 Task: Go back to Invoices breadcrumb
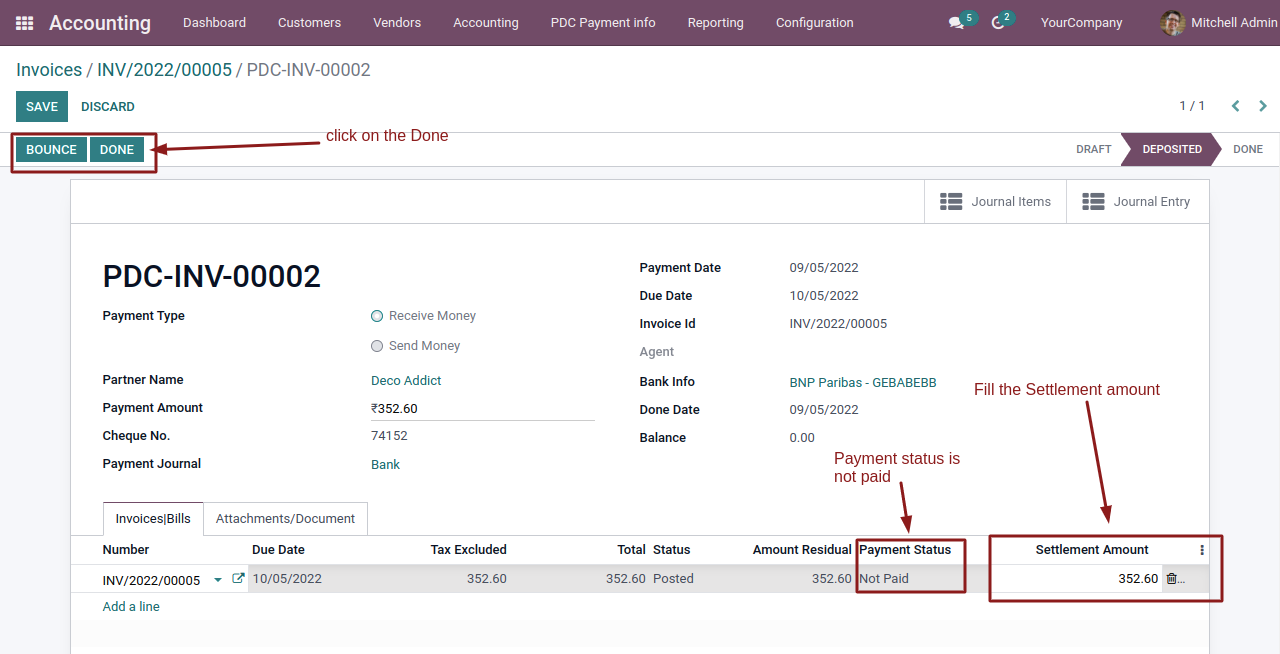49,70
